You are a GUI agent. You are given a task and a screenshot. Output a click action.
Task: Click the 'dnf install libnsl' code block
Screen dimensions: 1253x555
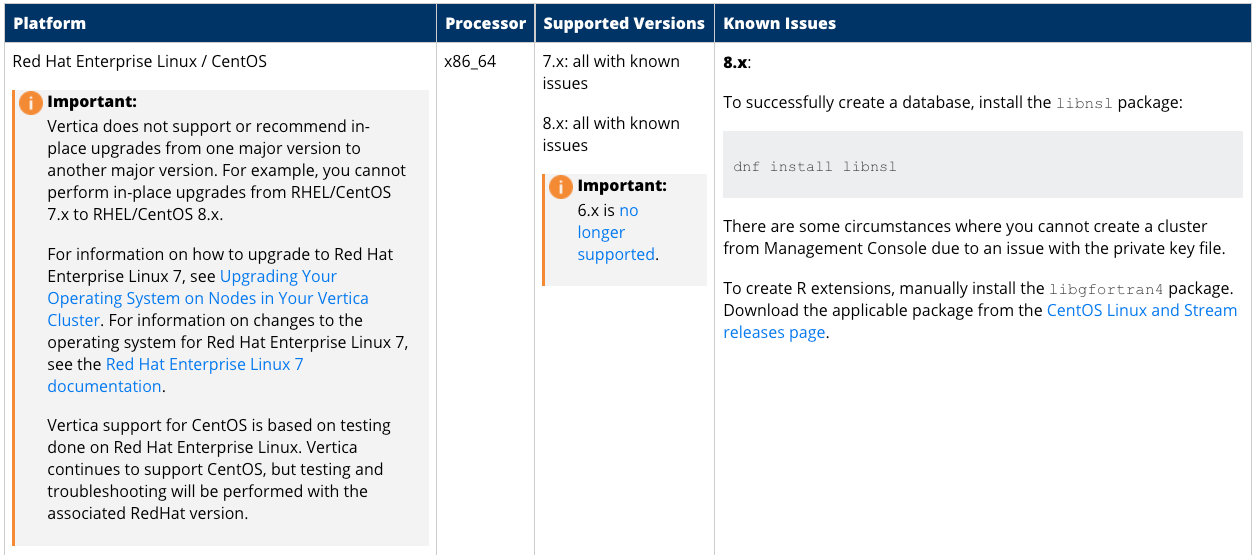click(x=983, y=165)
